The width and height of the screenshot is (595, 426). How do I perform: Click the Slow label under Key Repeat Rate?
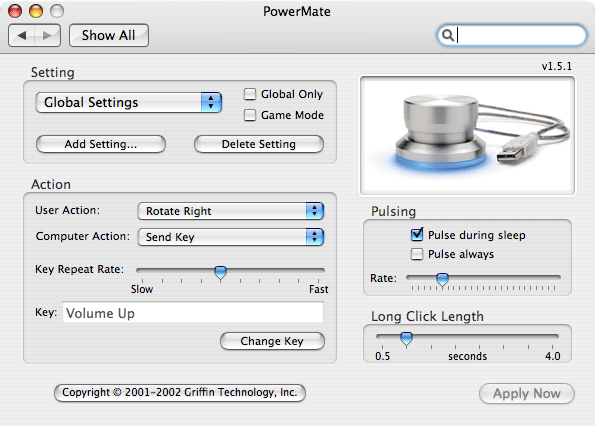(x=142, y=289)
